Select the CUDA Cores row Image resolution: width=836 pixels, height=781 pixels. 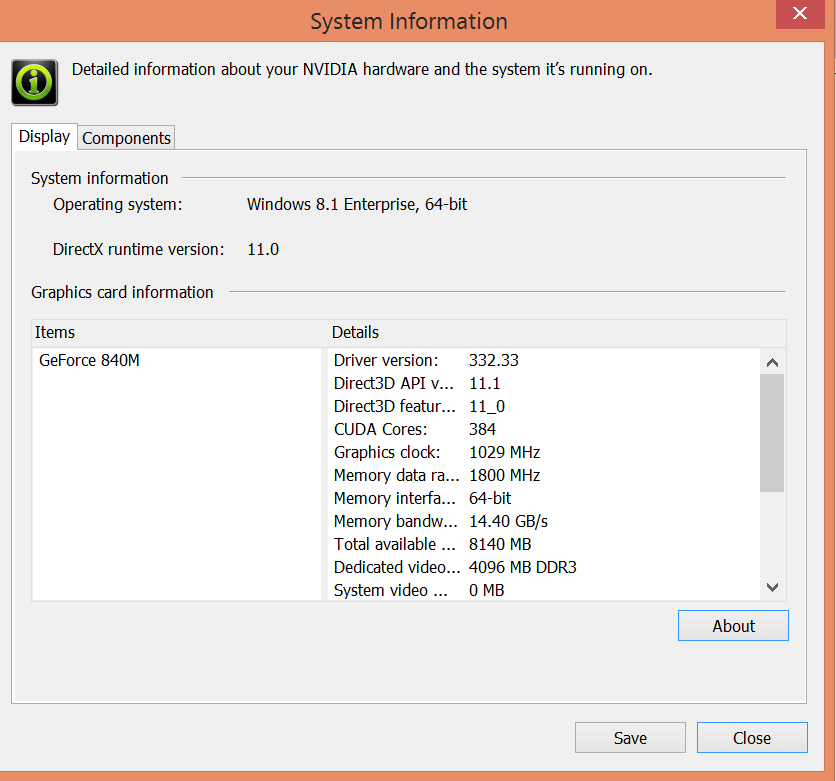[x=544, y=429]
